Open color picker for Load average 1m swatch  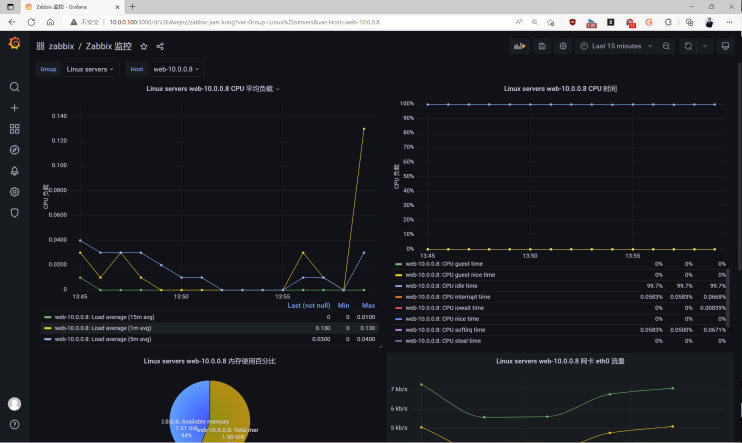click(x=47, y=328)
